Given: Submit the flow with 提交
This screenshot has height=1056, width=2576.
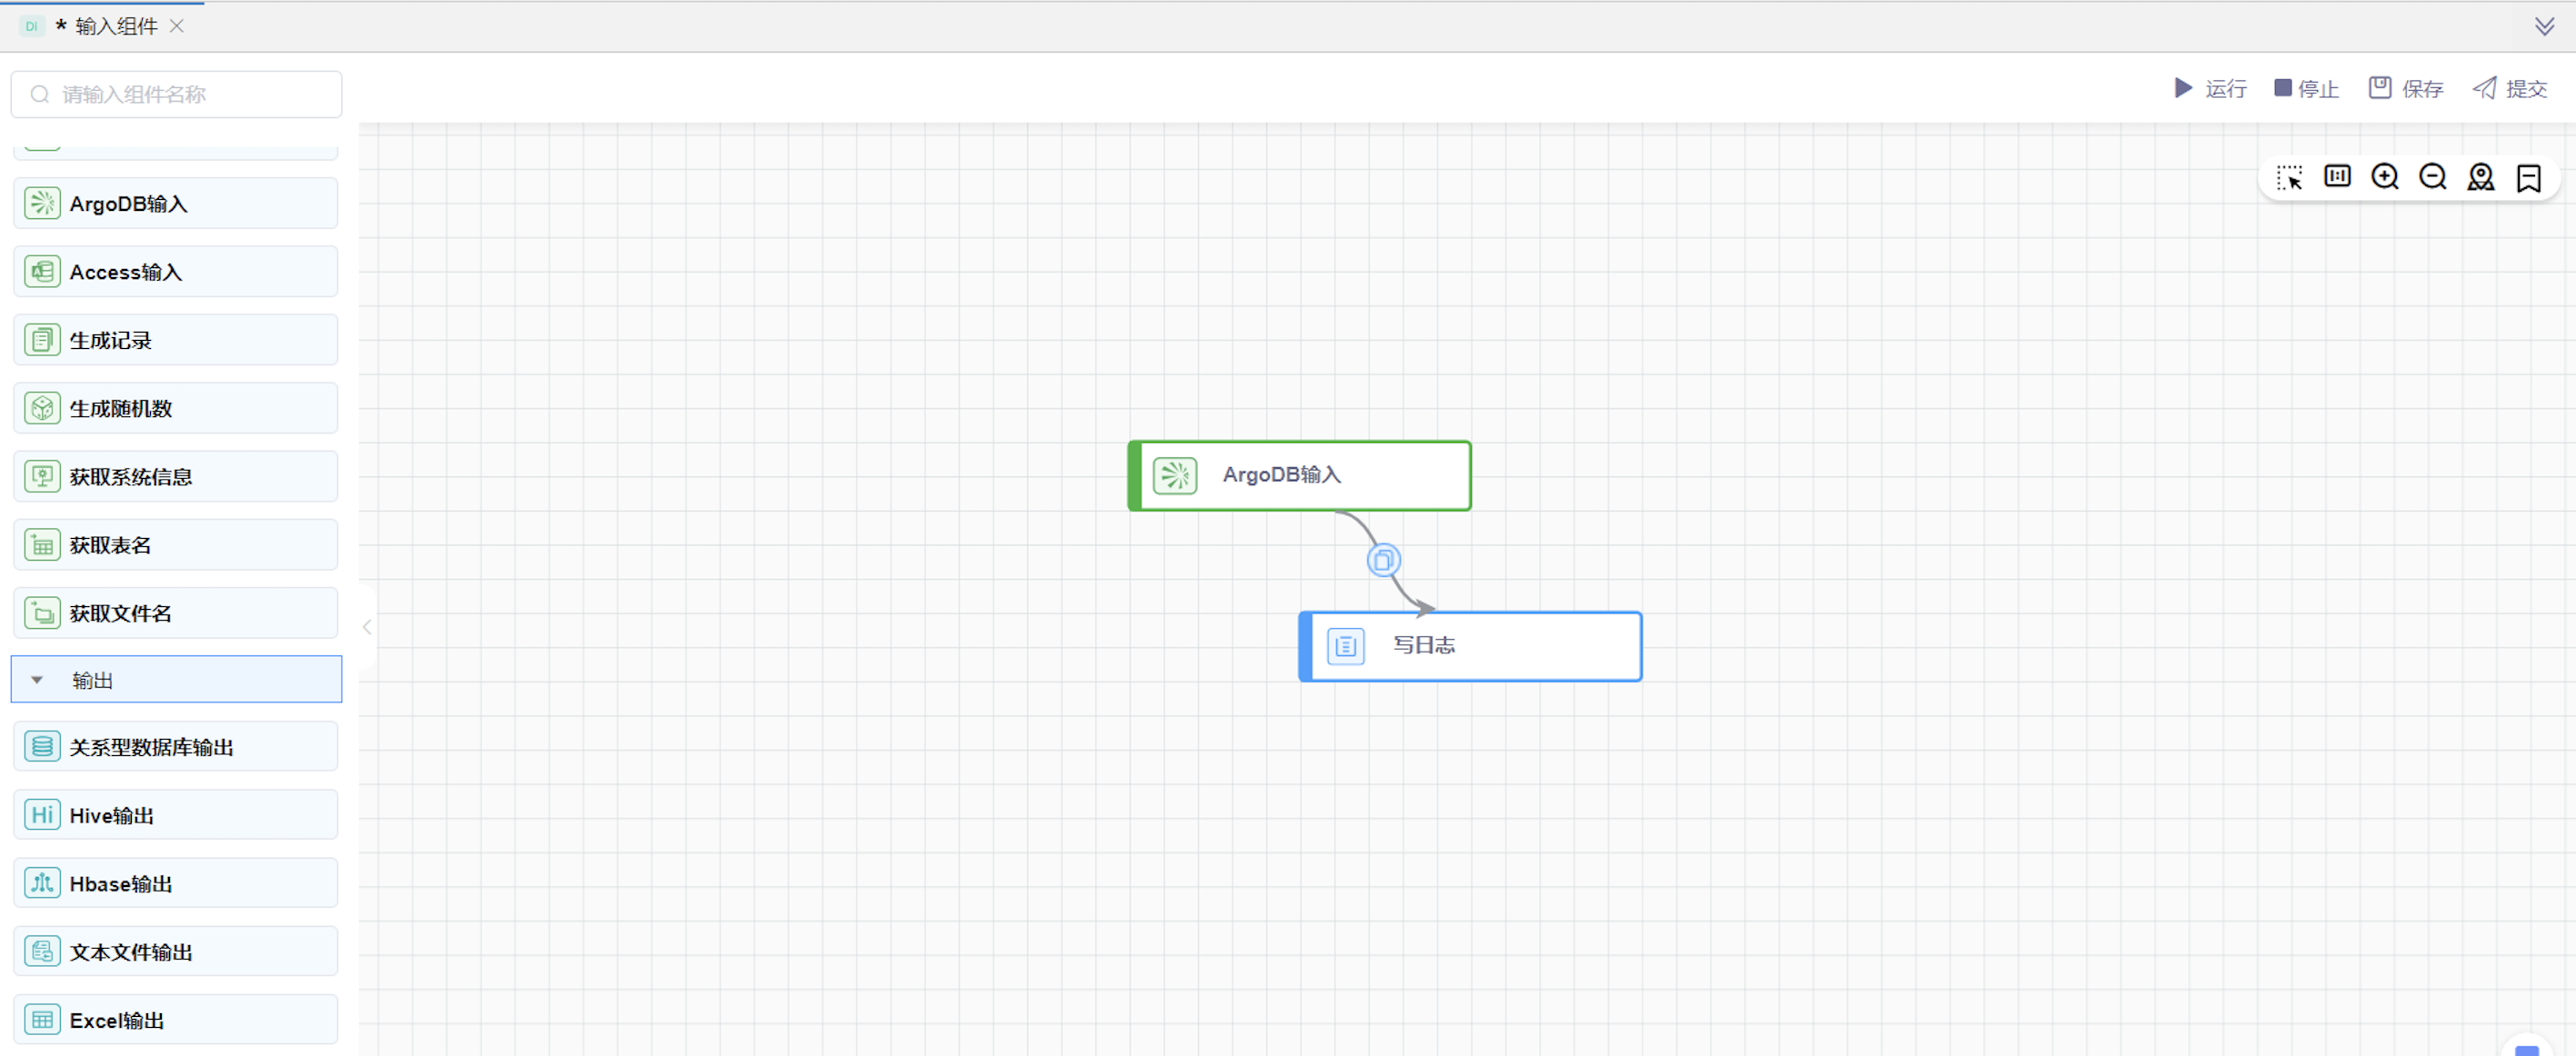Looking at the screenshot, I should point(2510,89).
